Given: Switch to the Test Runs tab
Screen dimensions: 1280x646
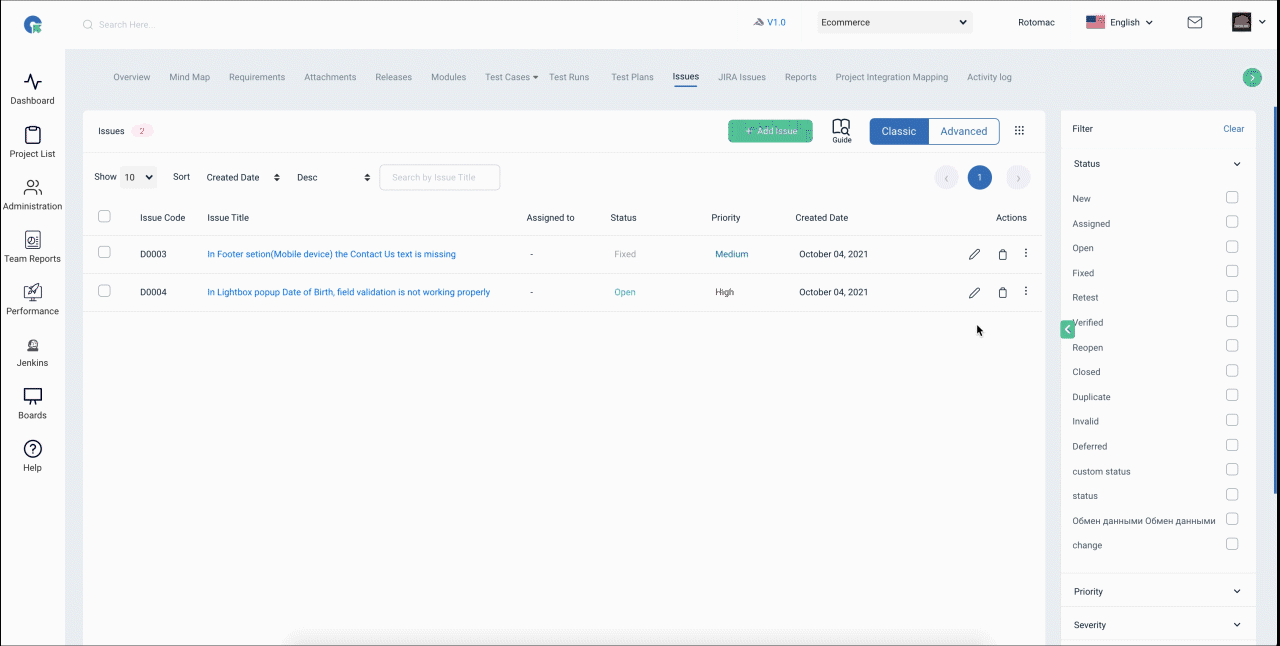Looking at the screenshot, I should coord(569,77).
